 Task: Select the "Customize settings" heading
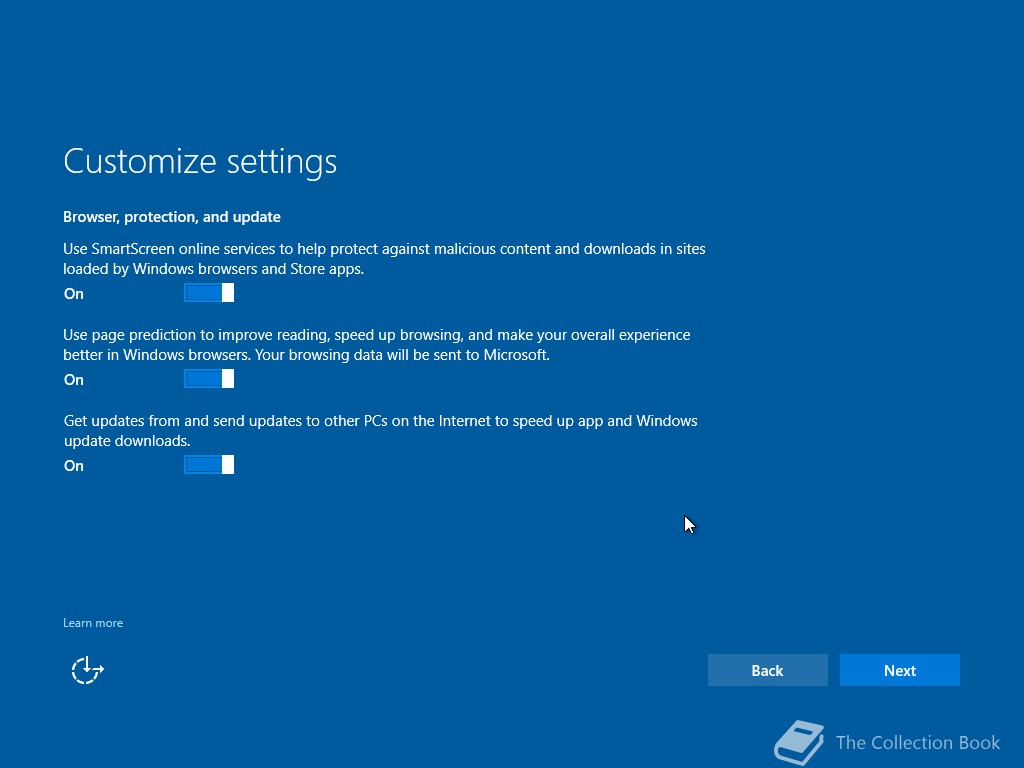pyautogui.click(x=200, y=161)
